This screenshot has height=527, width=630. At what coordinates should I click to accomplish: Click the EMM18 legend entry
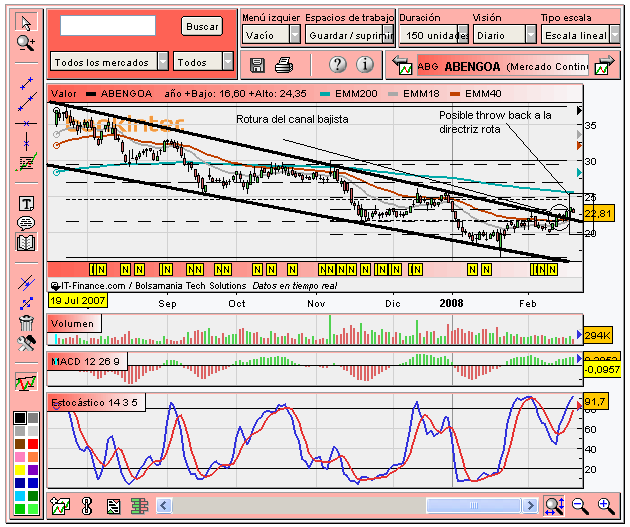coord(414,94)
